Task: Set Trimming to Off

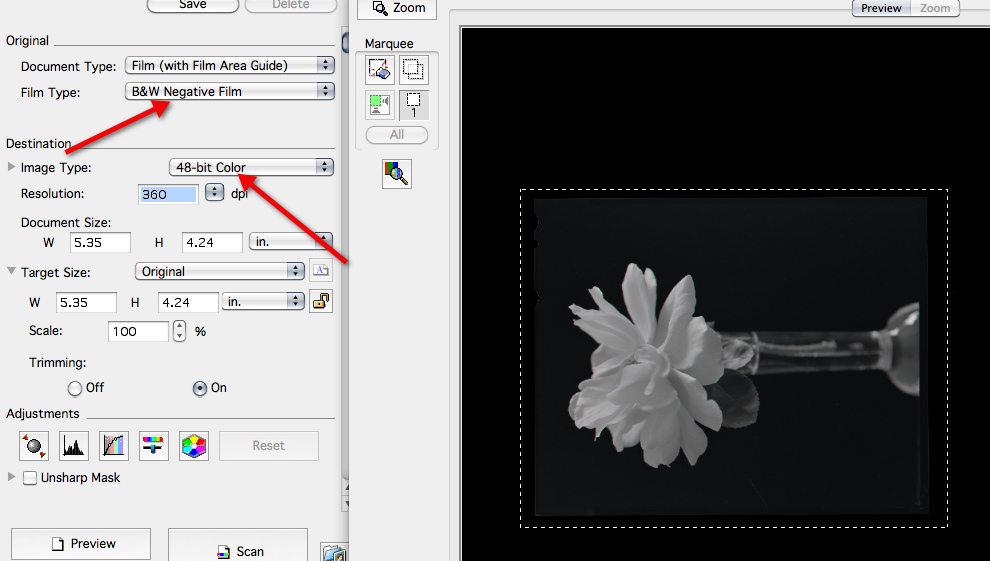Action: (x=75, y=388)
